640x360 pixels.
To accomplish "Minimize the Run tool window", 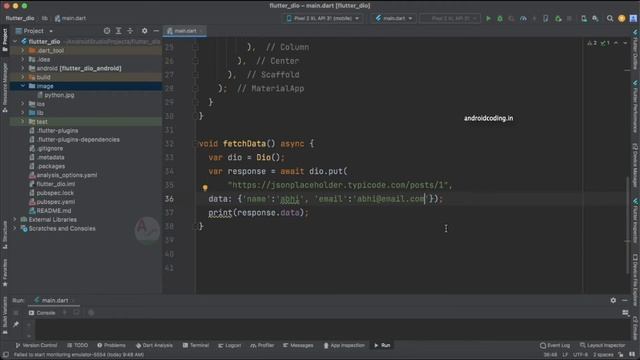I will click(x=624, y=300).
